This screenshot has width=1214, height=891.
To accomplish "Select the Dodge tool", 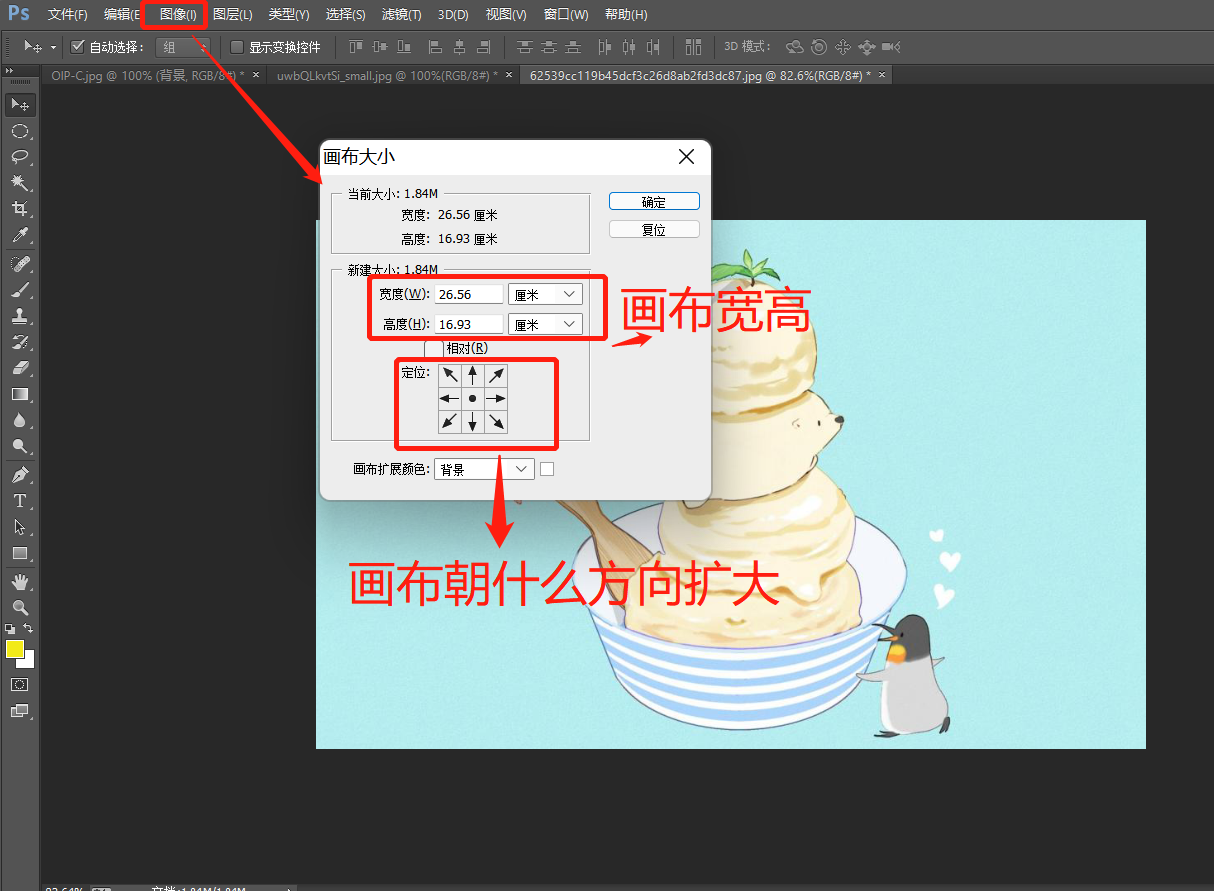I will click(20, 446).
